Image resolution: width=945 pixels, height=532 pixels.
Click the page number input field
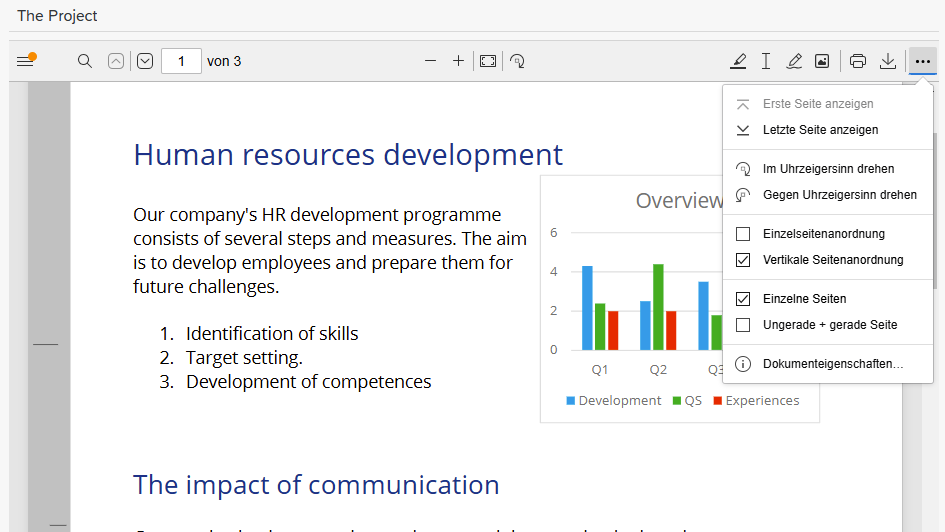pos(181,61)
